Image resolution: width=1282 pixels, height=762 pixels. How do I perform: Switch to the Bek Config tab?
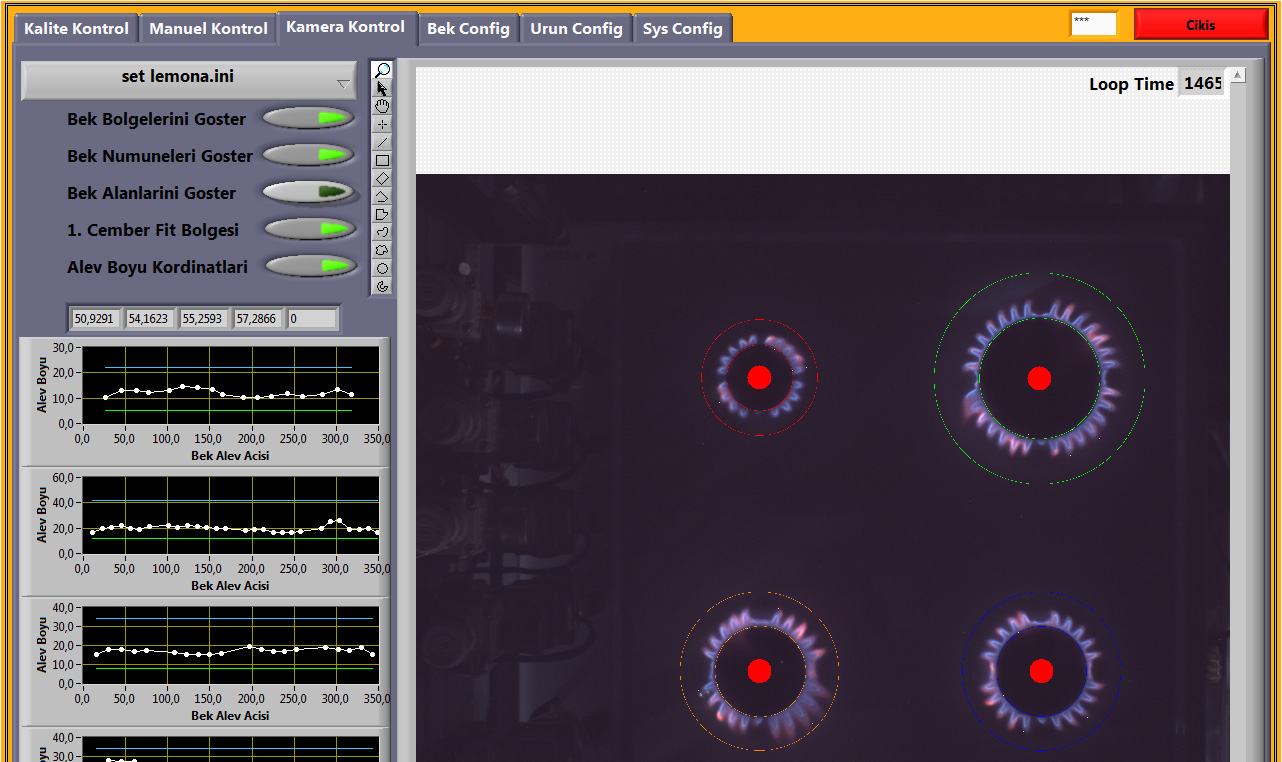point(468,29)
